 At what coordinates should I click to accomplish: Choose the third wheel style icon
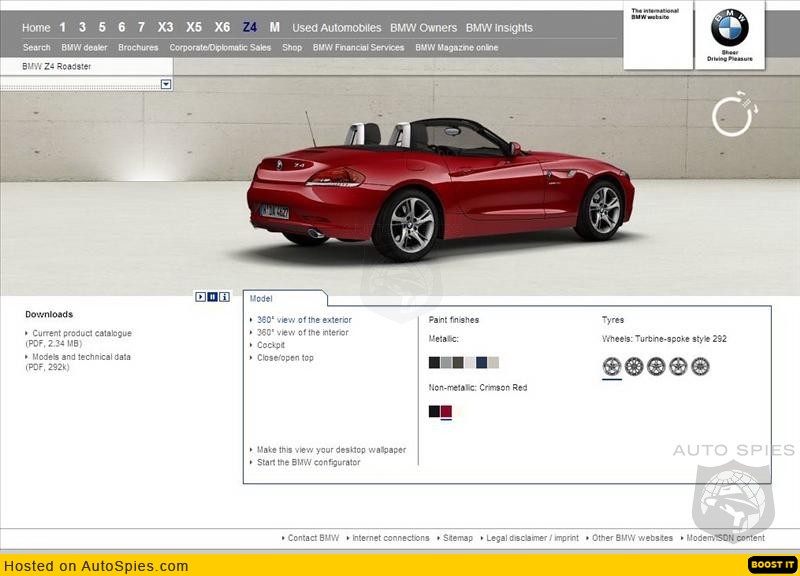tap(656, 366)
